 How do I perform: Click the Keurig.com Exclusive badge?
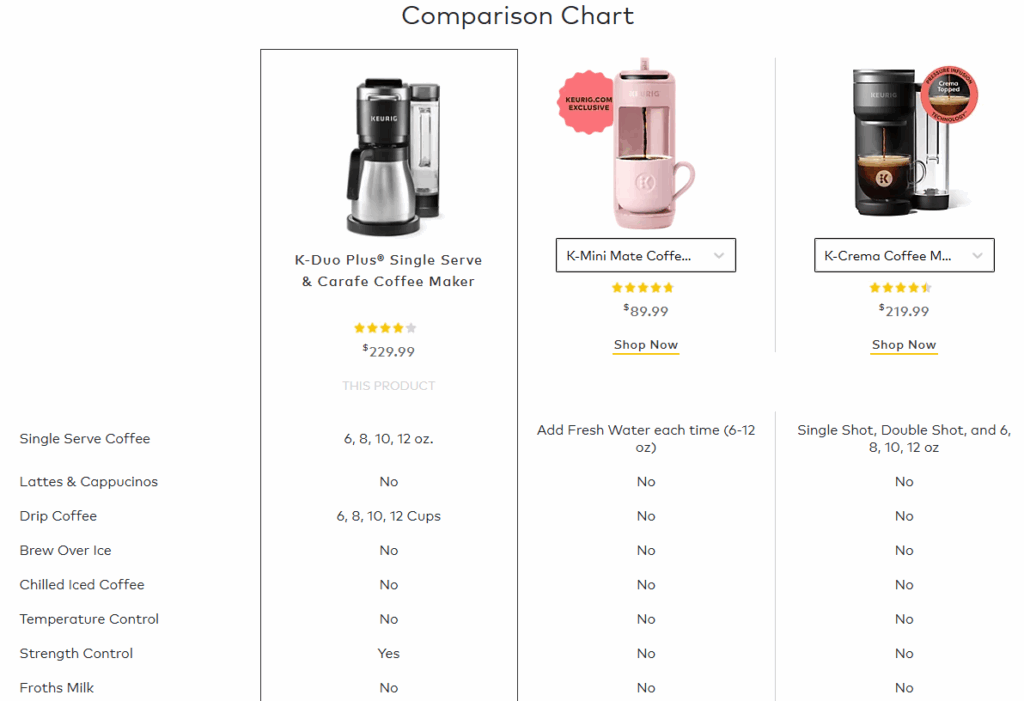pos(584,104)
